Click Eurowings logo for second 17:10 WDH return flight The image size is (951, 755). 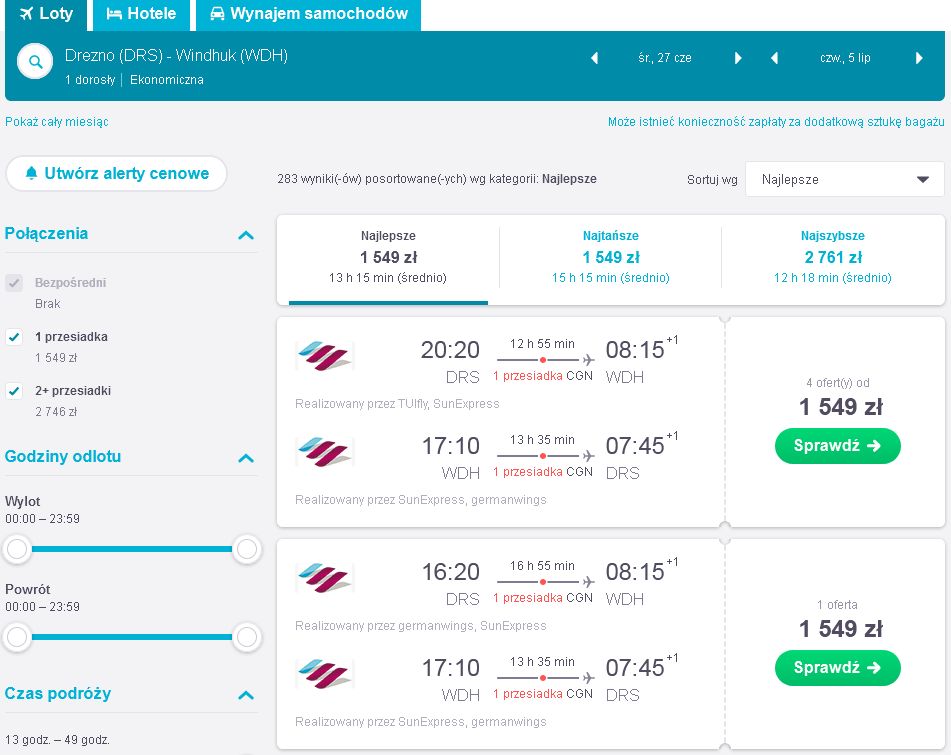[x=324, y=673]
